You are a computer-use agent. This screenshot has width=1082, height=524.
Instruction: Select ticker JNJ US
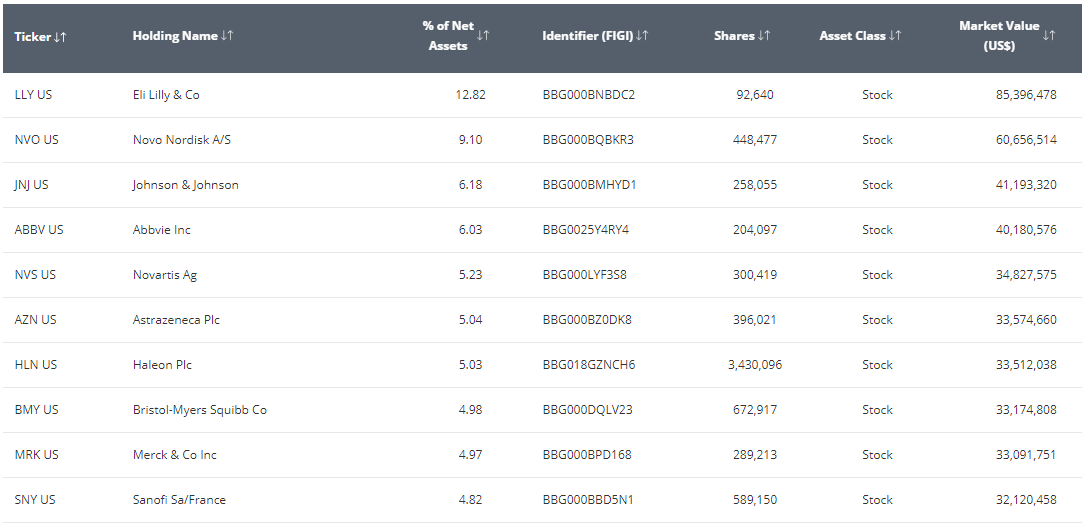pos(32,184)
